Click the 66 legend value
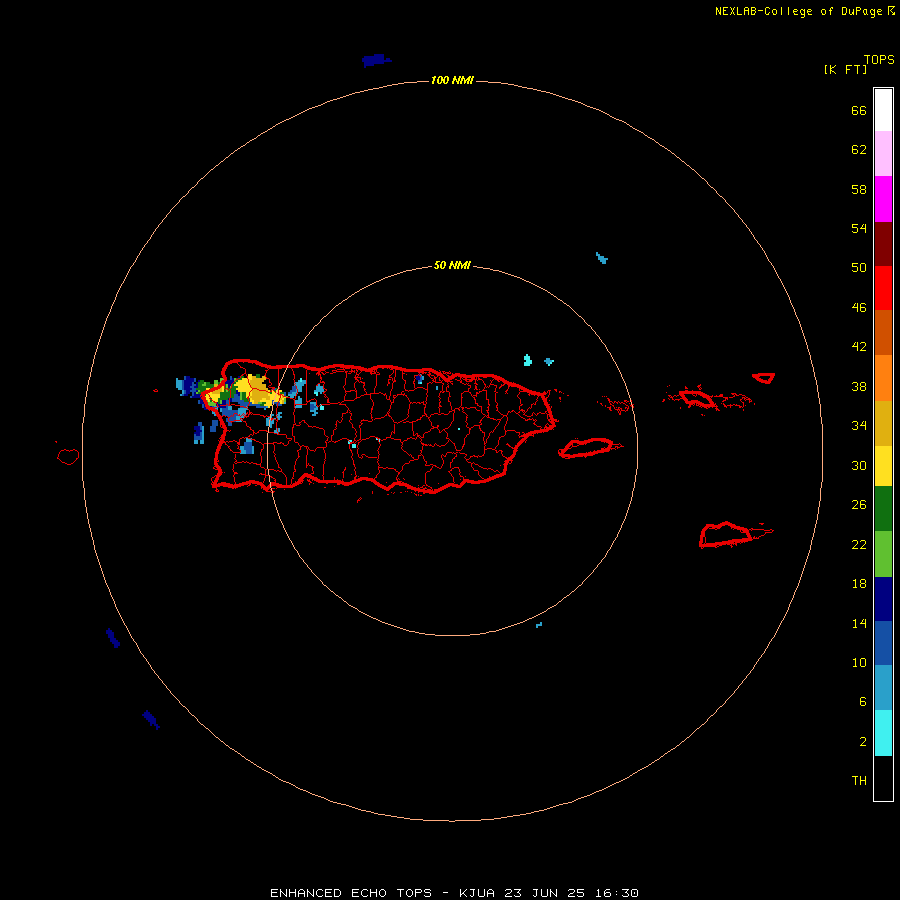This screenshot has height=900, width=900. coord(859,110)
